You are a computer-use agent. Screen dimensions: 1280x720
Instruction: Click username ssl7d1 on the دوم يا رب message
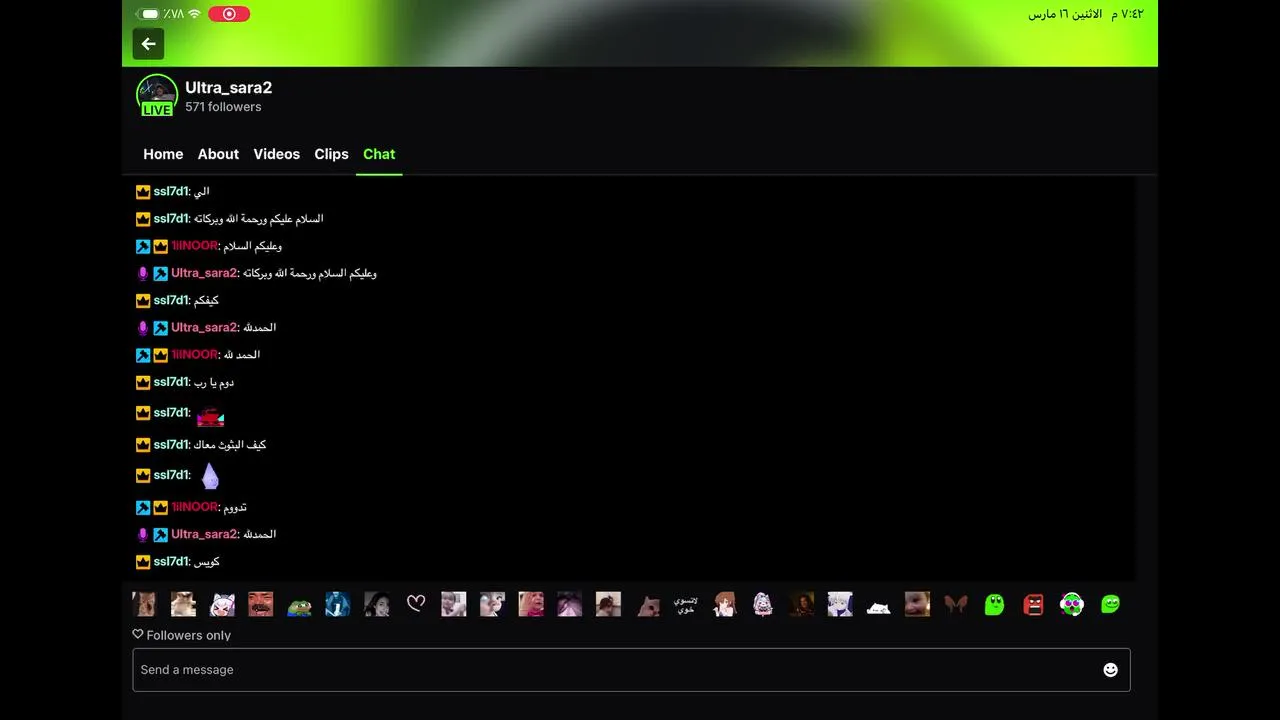pyautogui.click(x=171, y=382)
